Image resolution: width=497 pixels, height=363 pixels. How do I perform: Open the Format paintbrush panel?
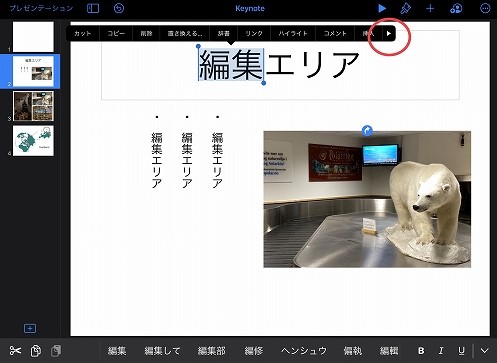[405, 8]
